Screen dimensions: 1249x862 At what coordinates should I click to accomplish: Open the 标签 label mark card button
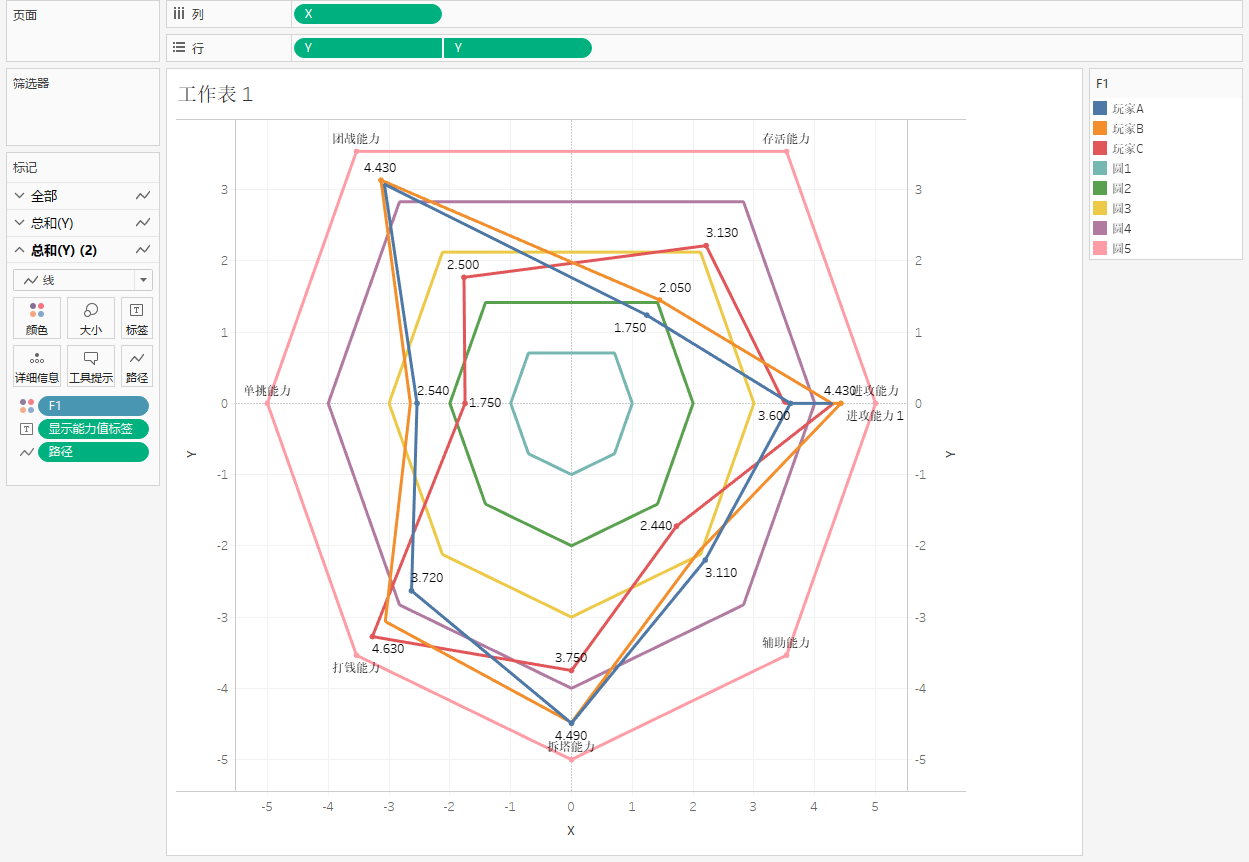tap(137, 318)
